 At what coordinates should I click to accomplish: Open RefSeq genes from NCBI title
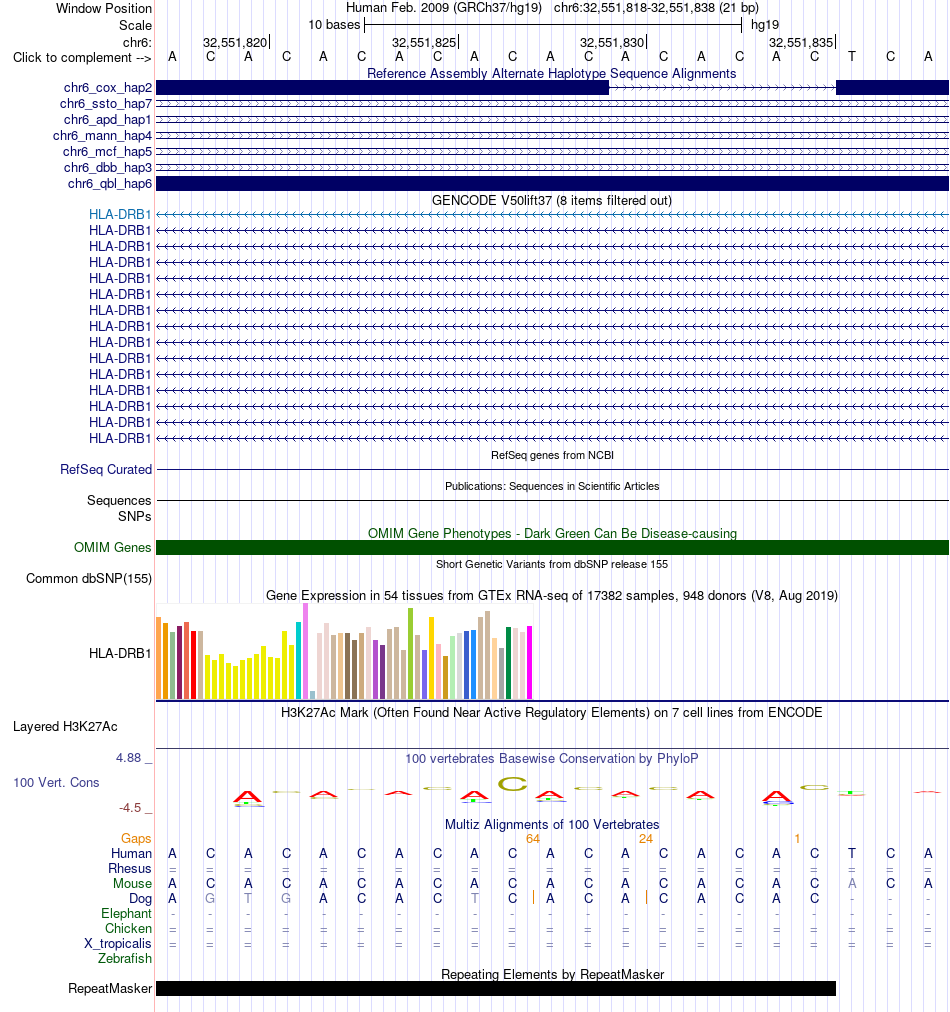[x=552, y=456]
